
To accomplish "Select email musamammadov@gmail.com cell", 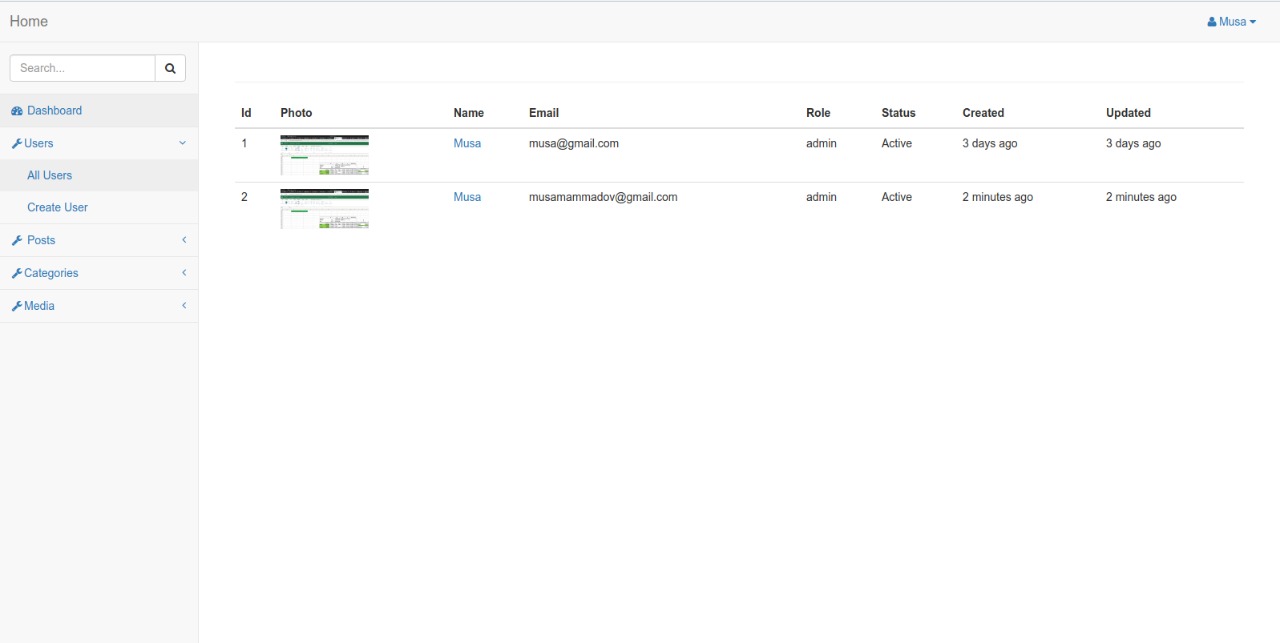I will [x=603, y=197].
